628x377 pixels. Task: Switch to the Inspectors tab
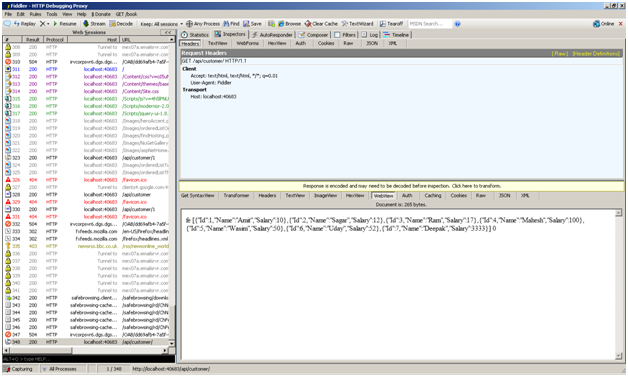(230, 34)
